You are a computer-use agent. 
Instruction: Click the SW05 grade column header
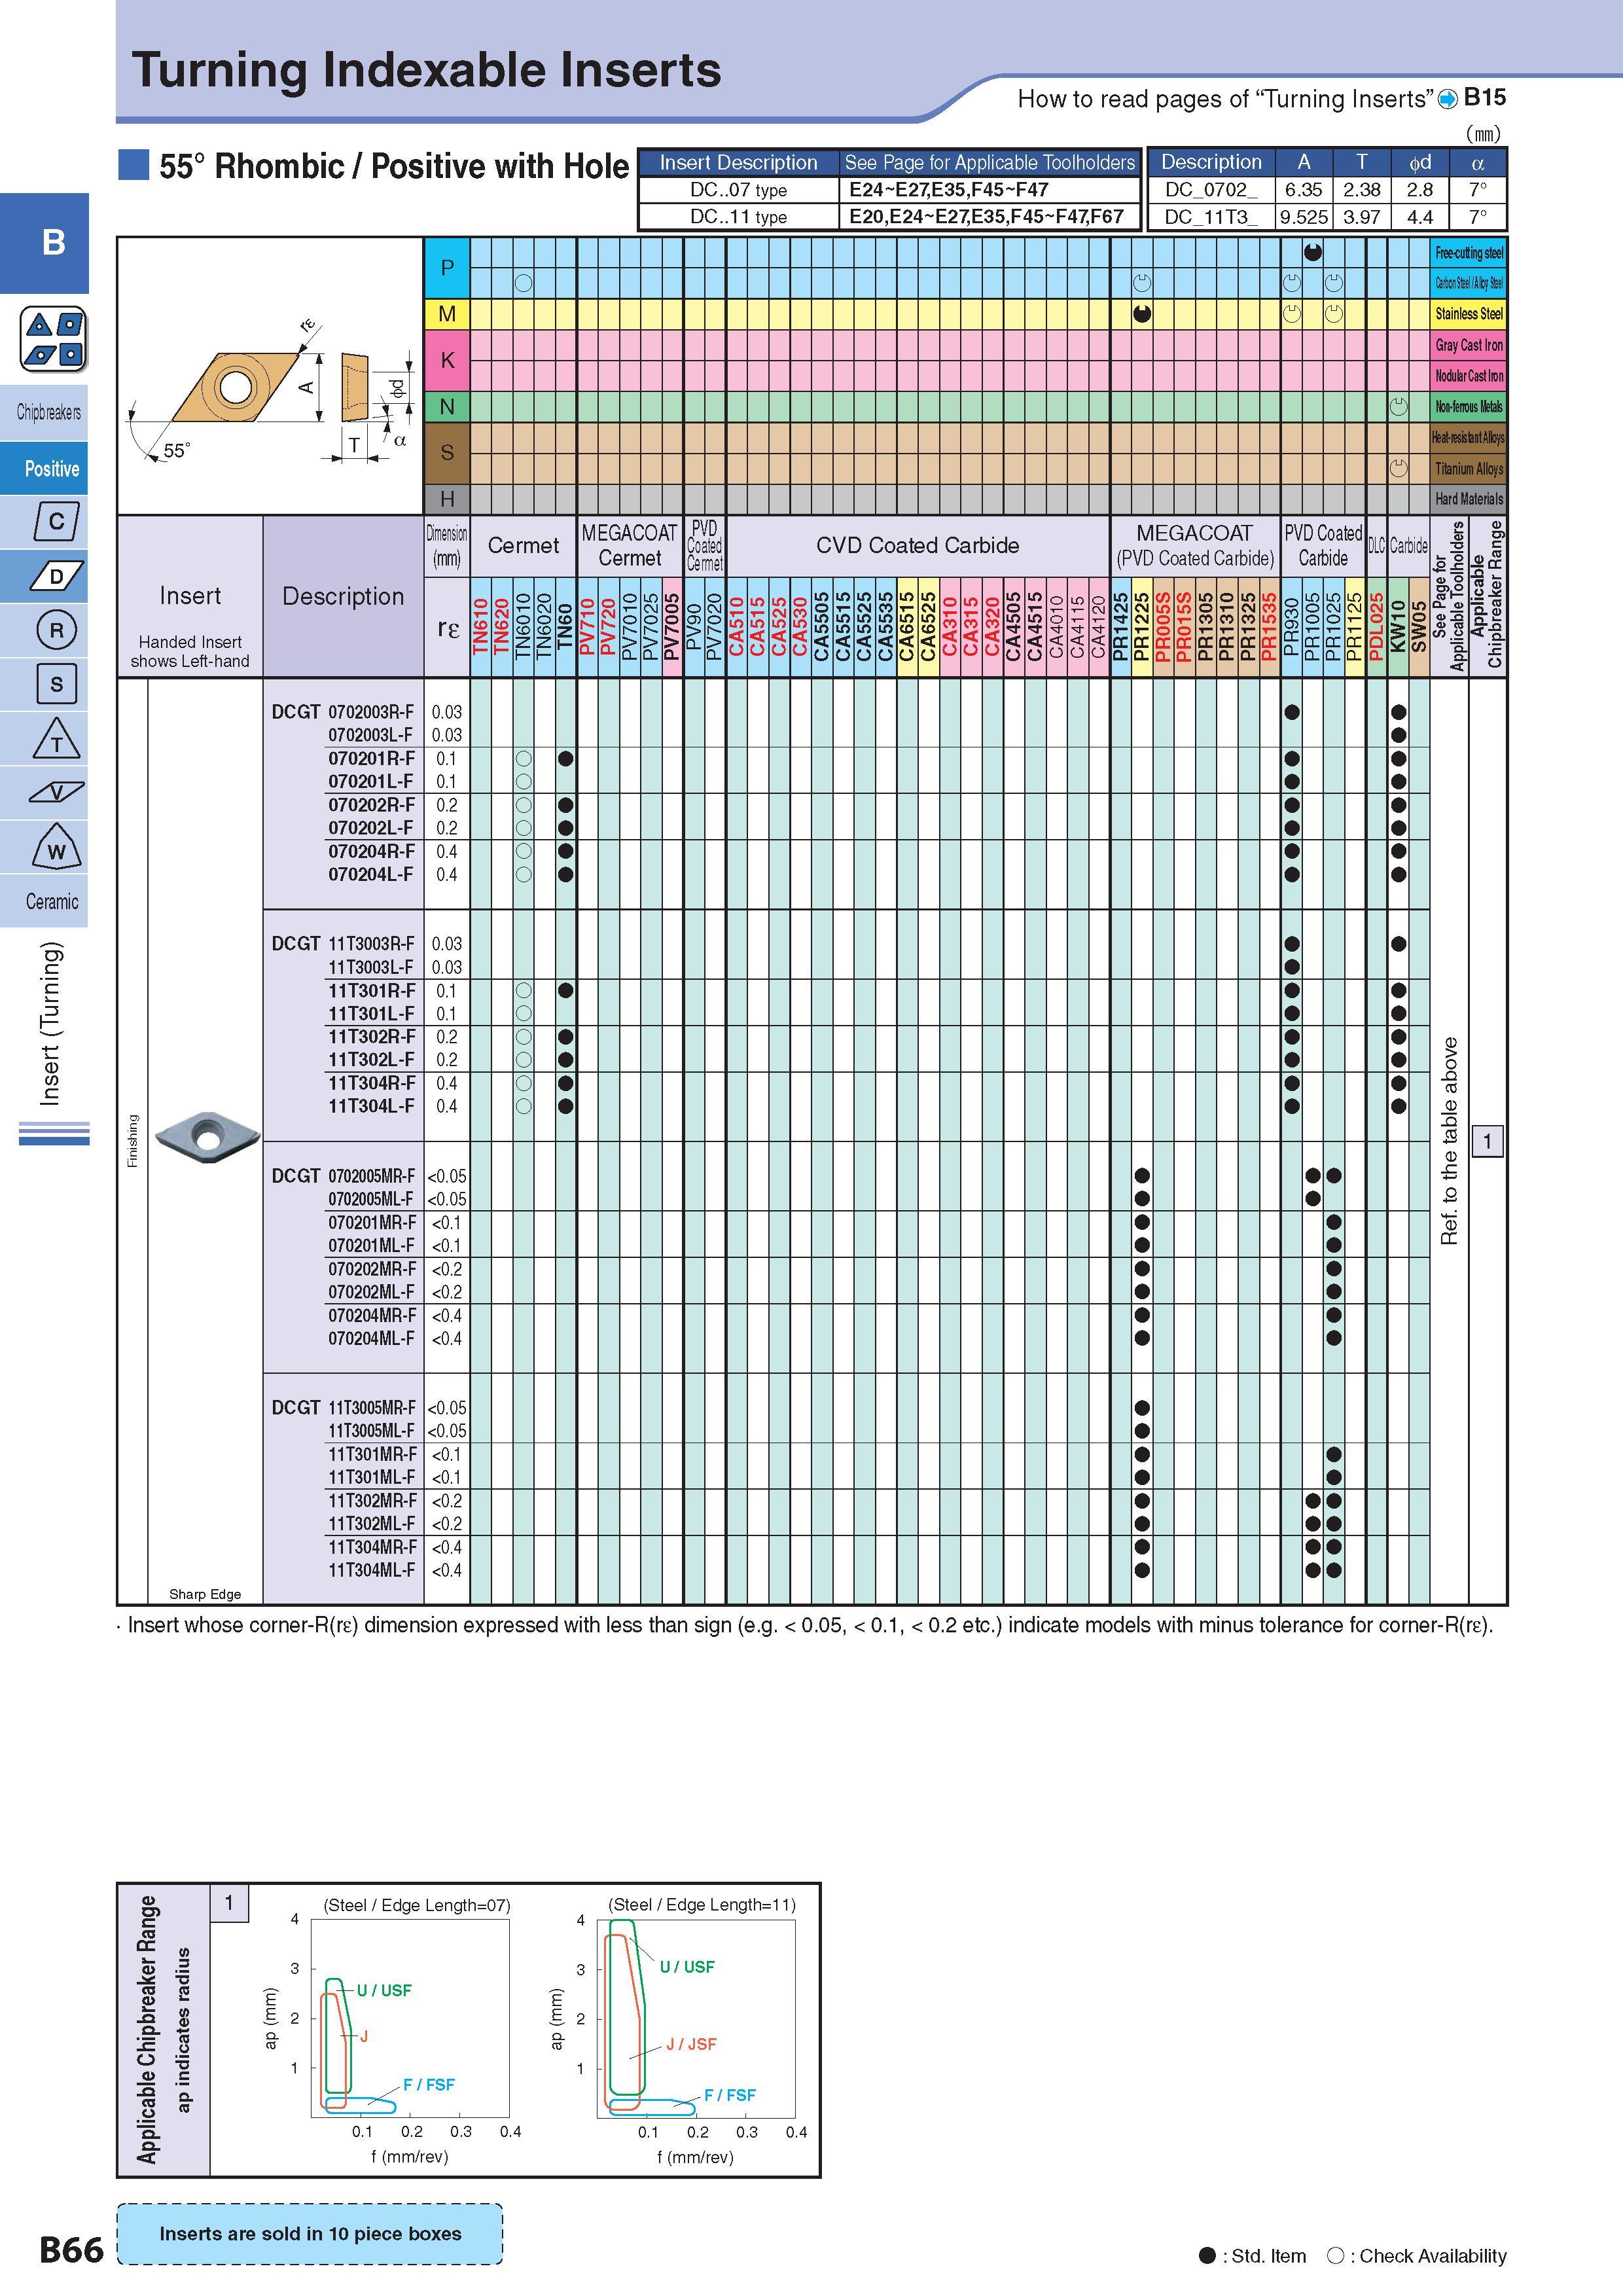[x=1419, y=626]
